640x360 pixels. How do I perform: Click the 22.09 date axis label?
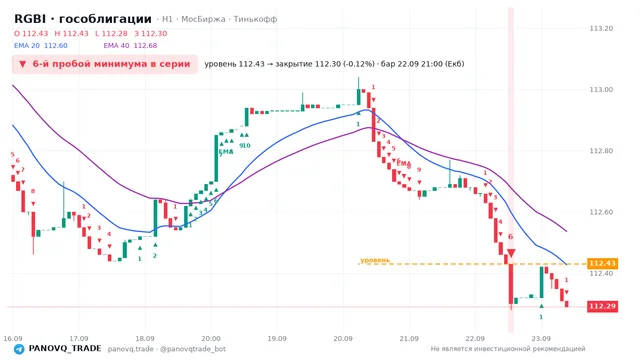coord(475,339)
